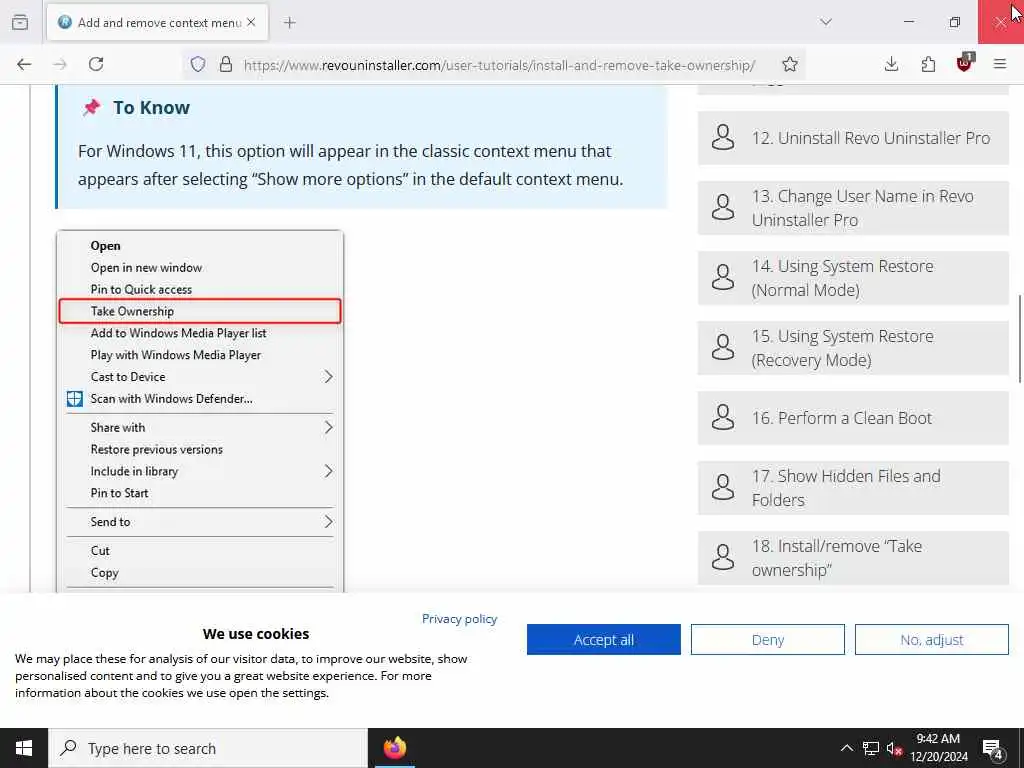The height and width of the screenshot is (768, 1024).
Task: Click user icon beside '16. Perform a Clean Boot'
Action: point(723,417)
